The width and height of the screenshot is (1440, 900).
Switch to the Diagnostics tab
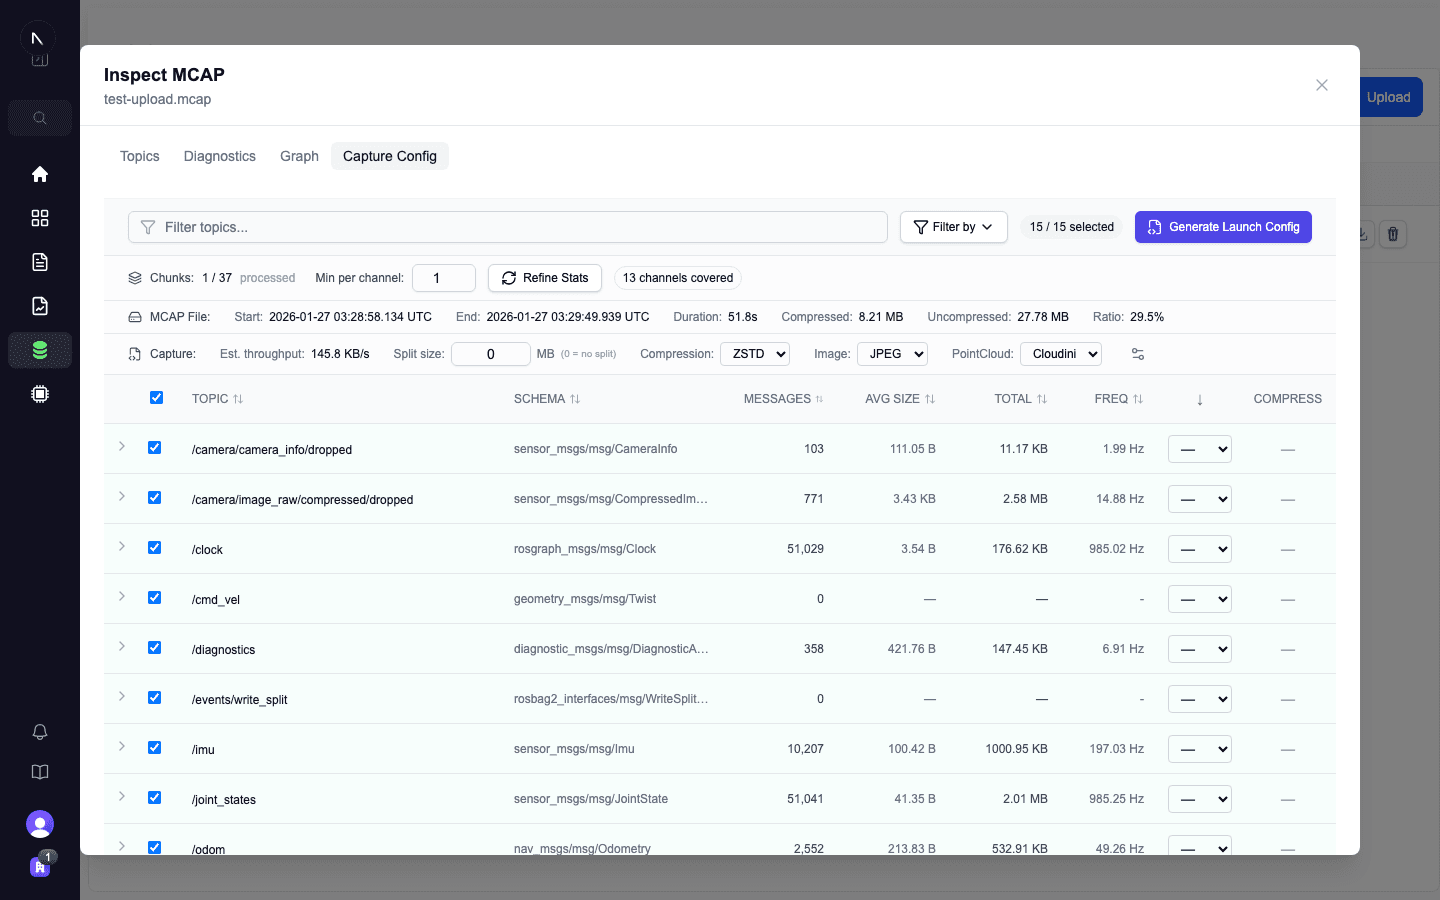220,156
